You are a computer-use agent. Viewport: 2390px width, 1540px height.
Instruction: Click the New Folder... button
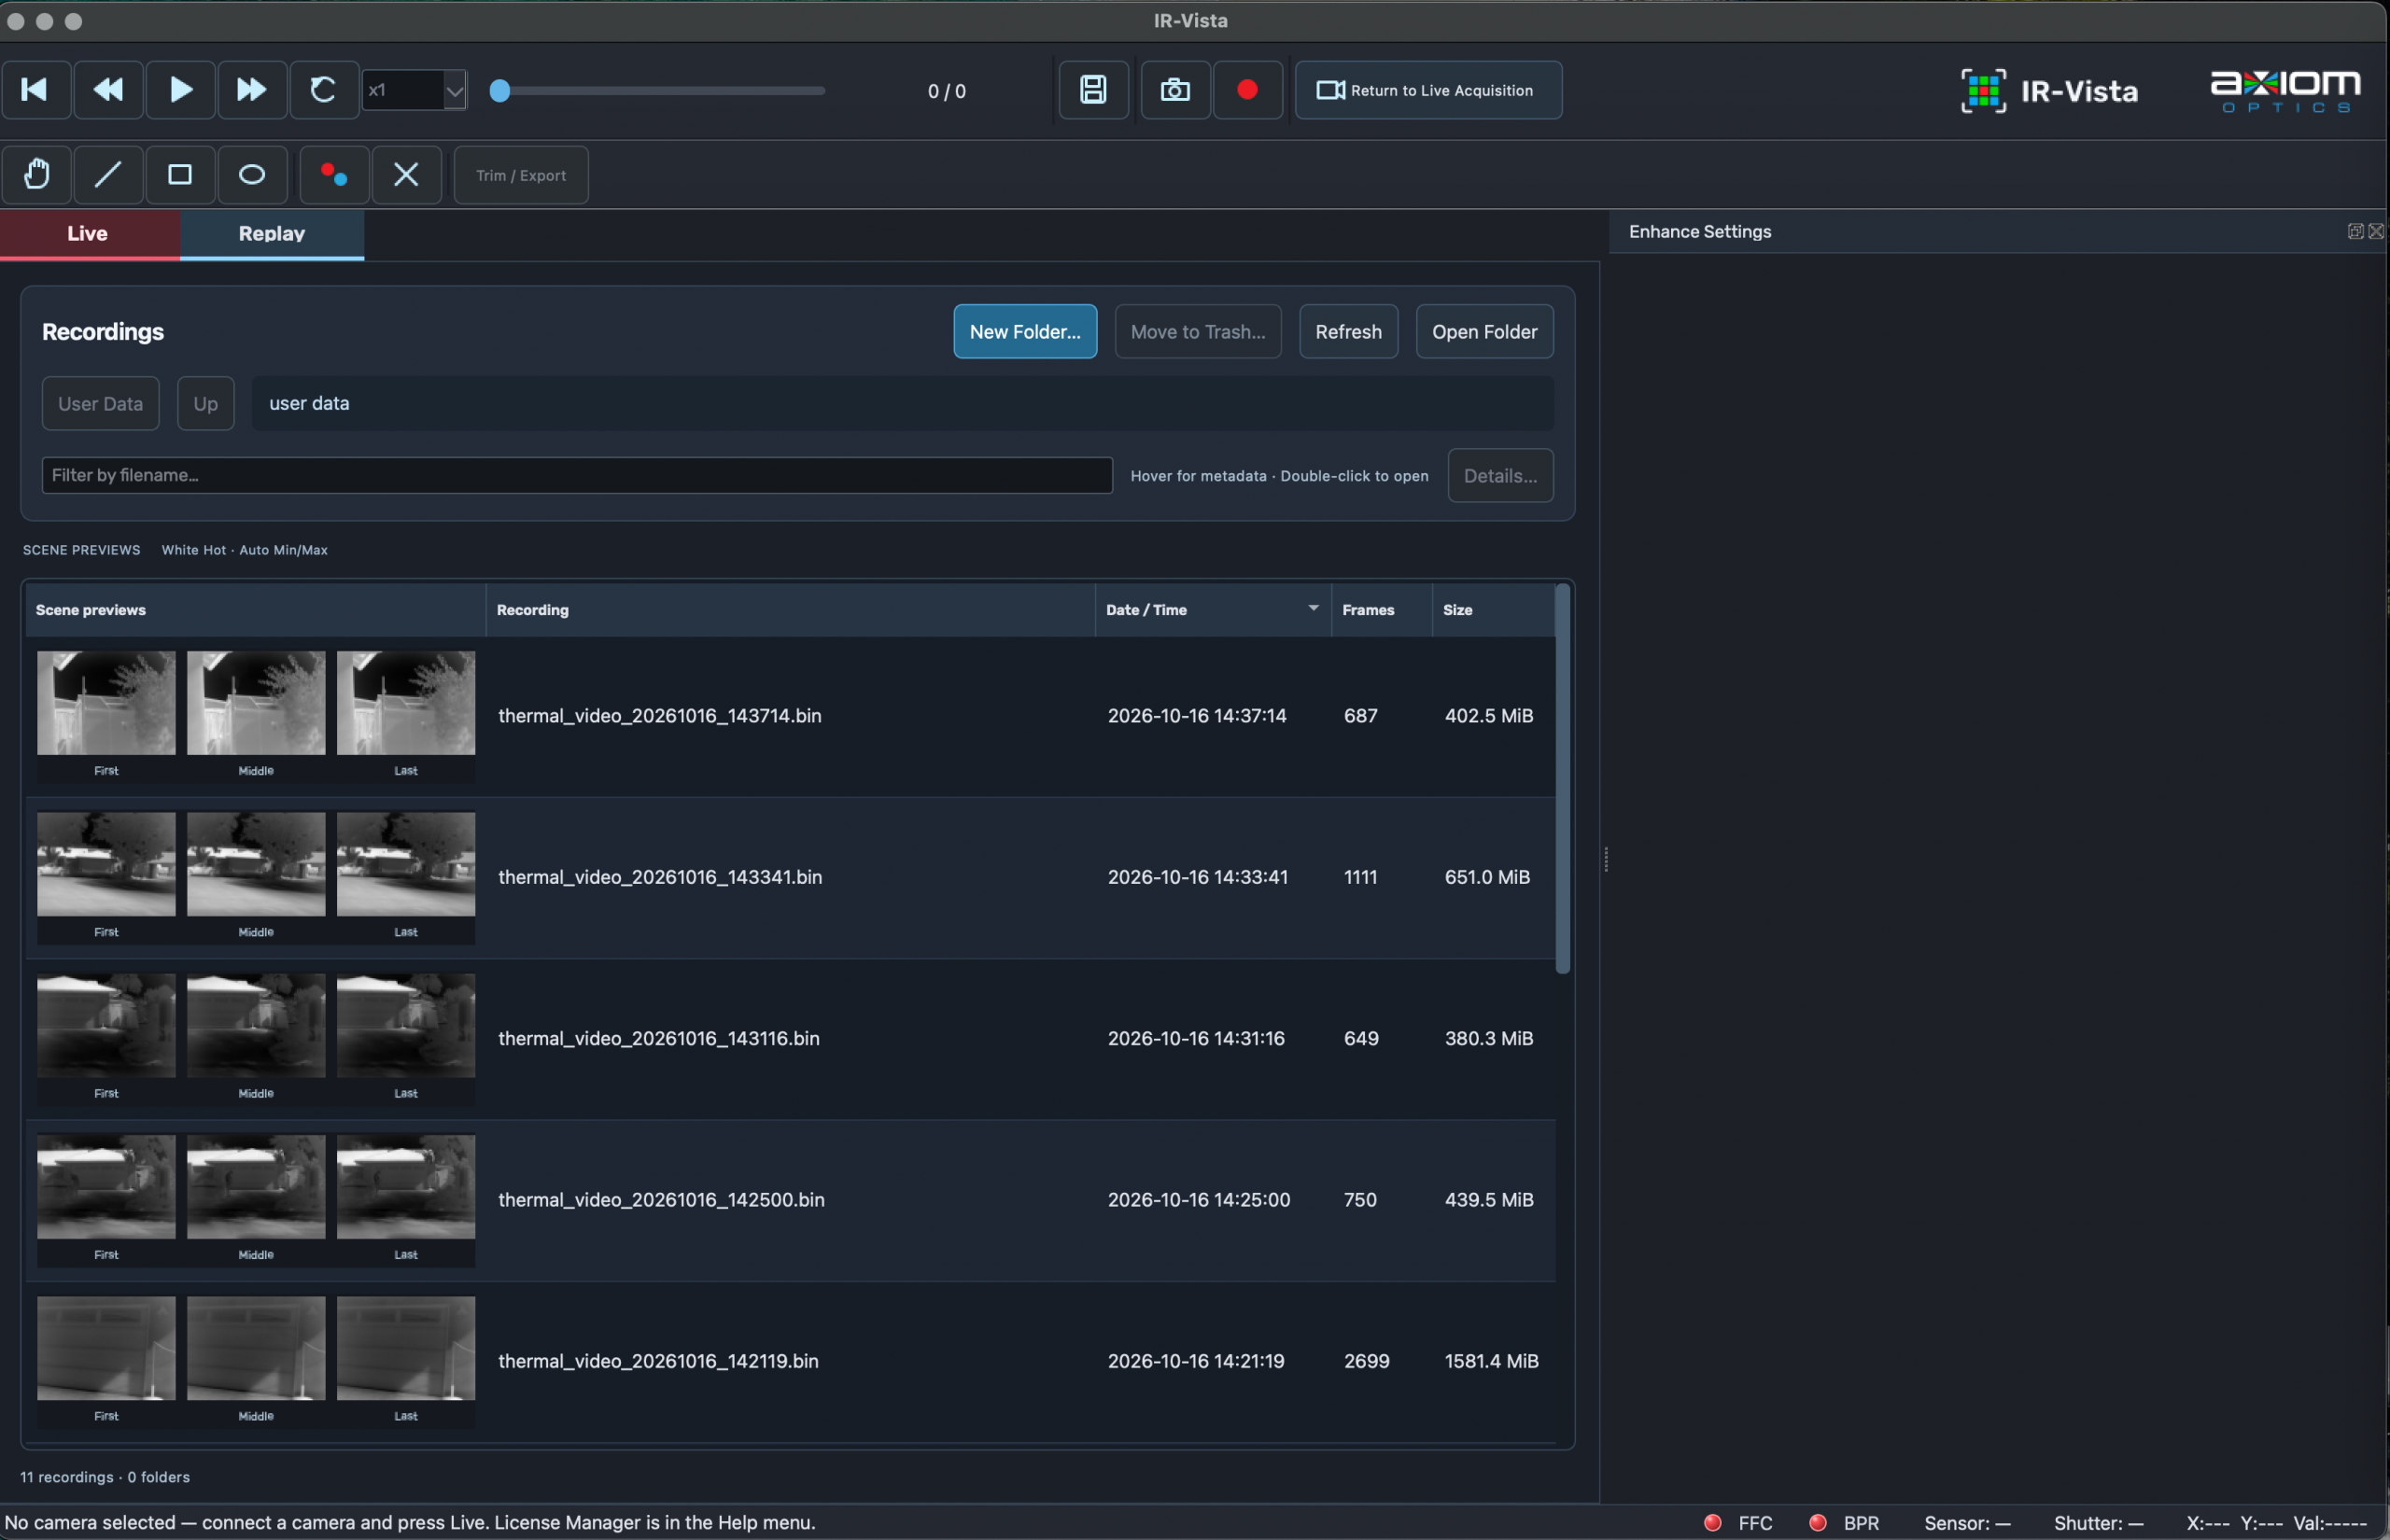[x=1025, y=331]
